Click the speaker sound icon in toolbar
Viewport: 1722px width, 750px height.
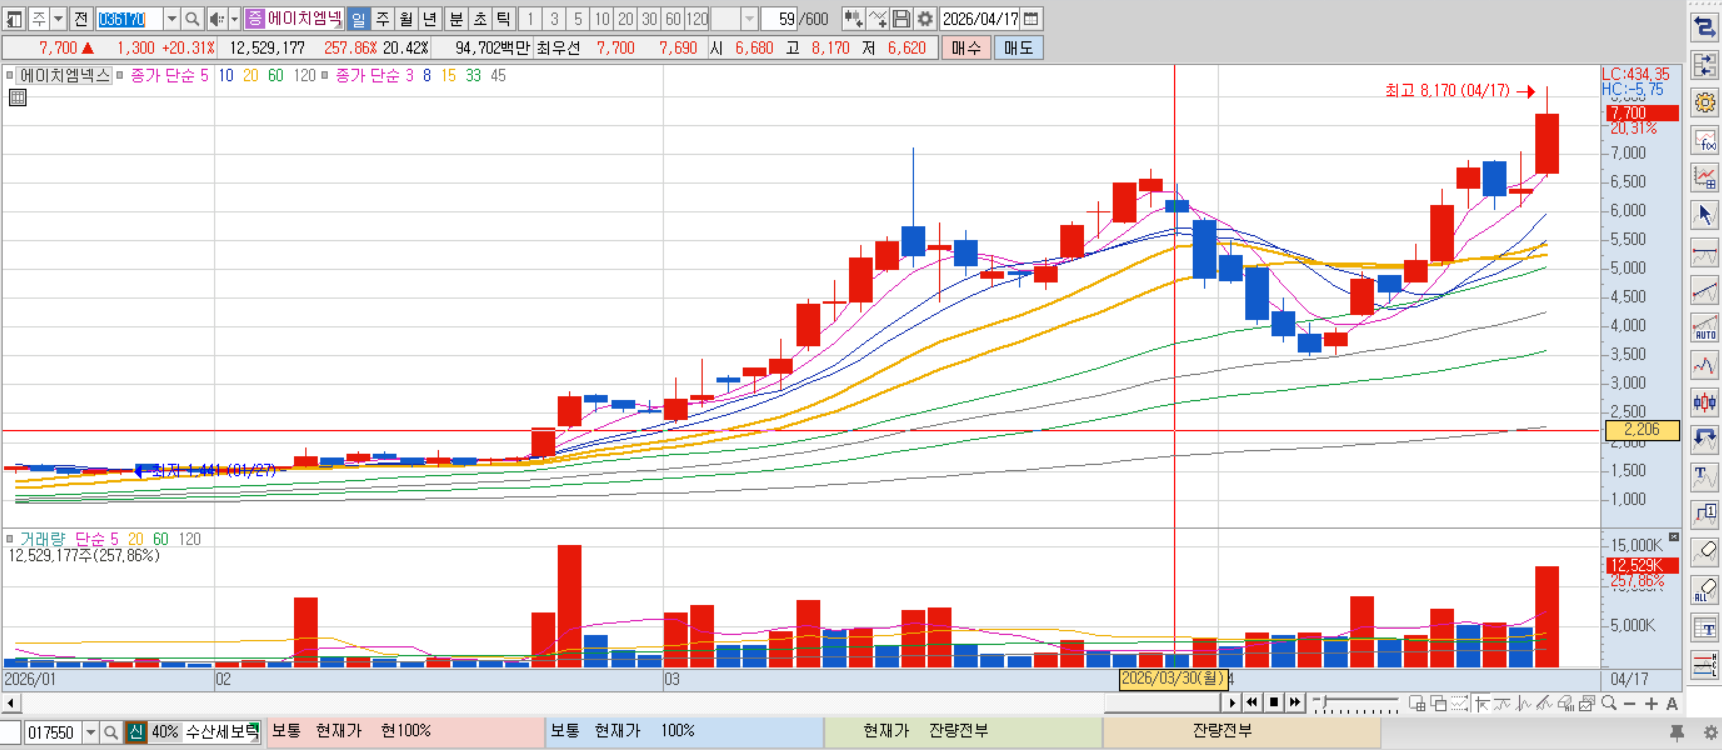pyautogui.click(x=216, y=19)
